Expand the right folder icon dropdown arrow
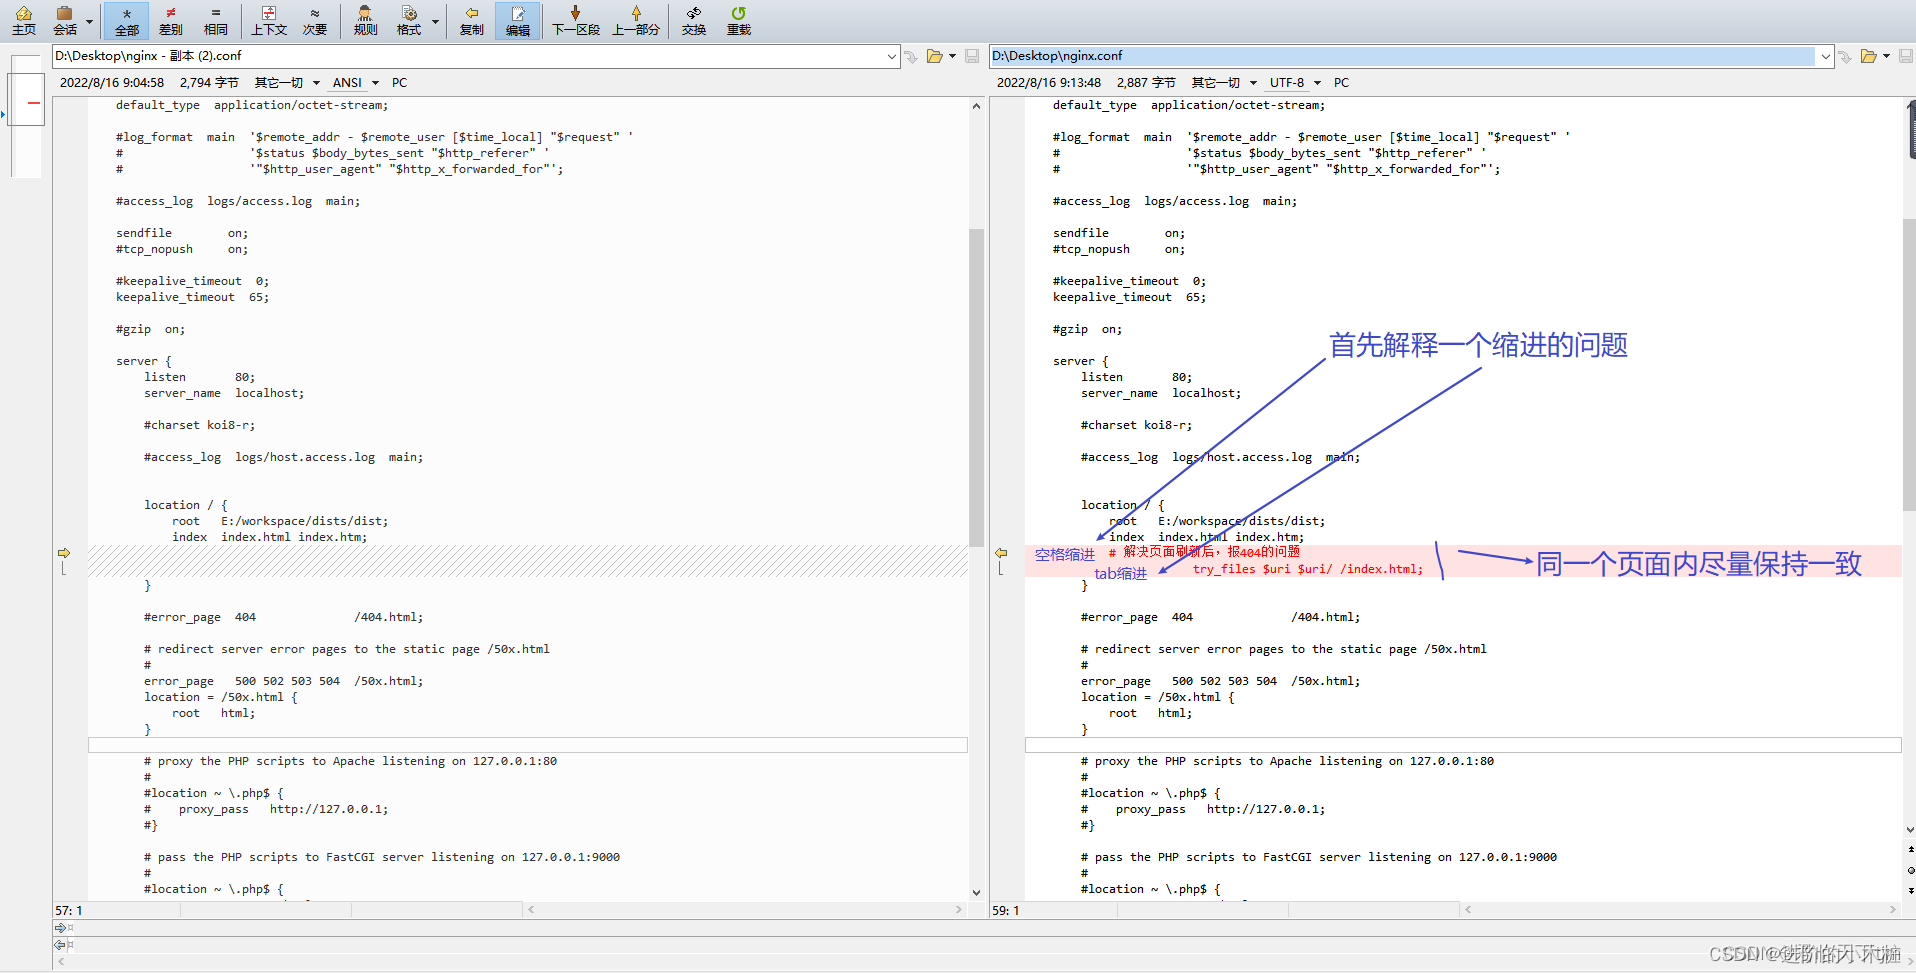Screen dimensions: 1916x973 point(1886,56)
